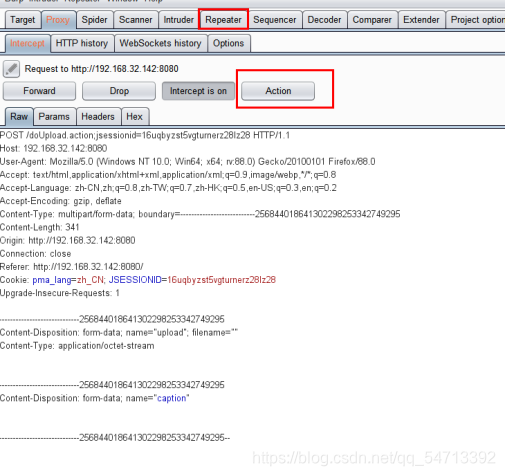Click the Accept: text/html header line
This screenshot has width=505, height=476.
168,175
